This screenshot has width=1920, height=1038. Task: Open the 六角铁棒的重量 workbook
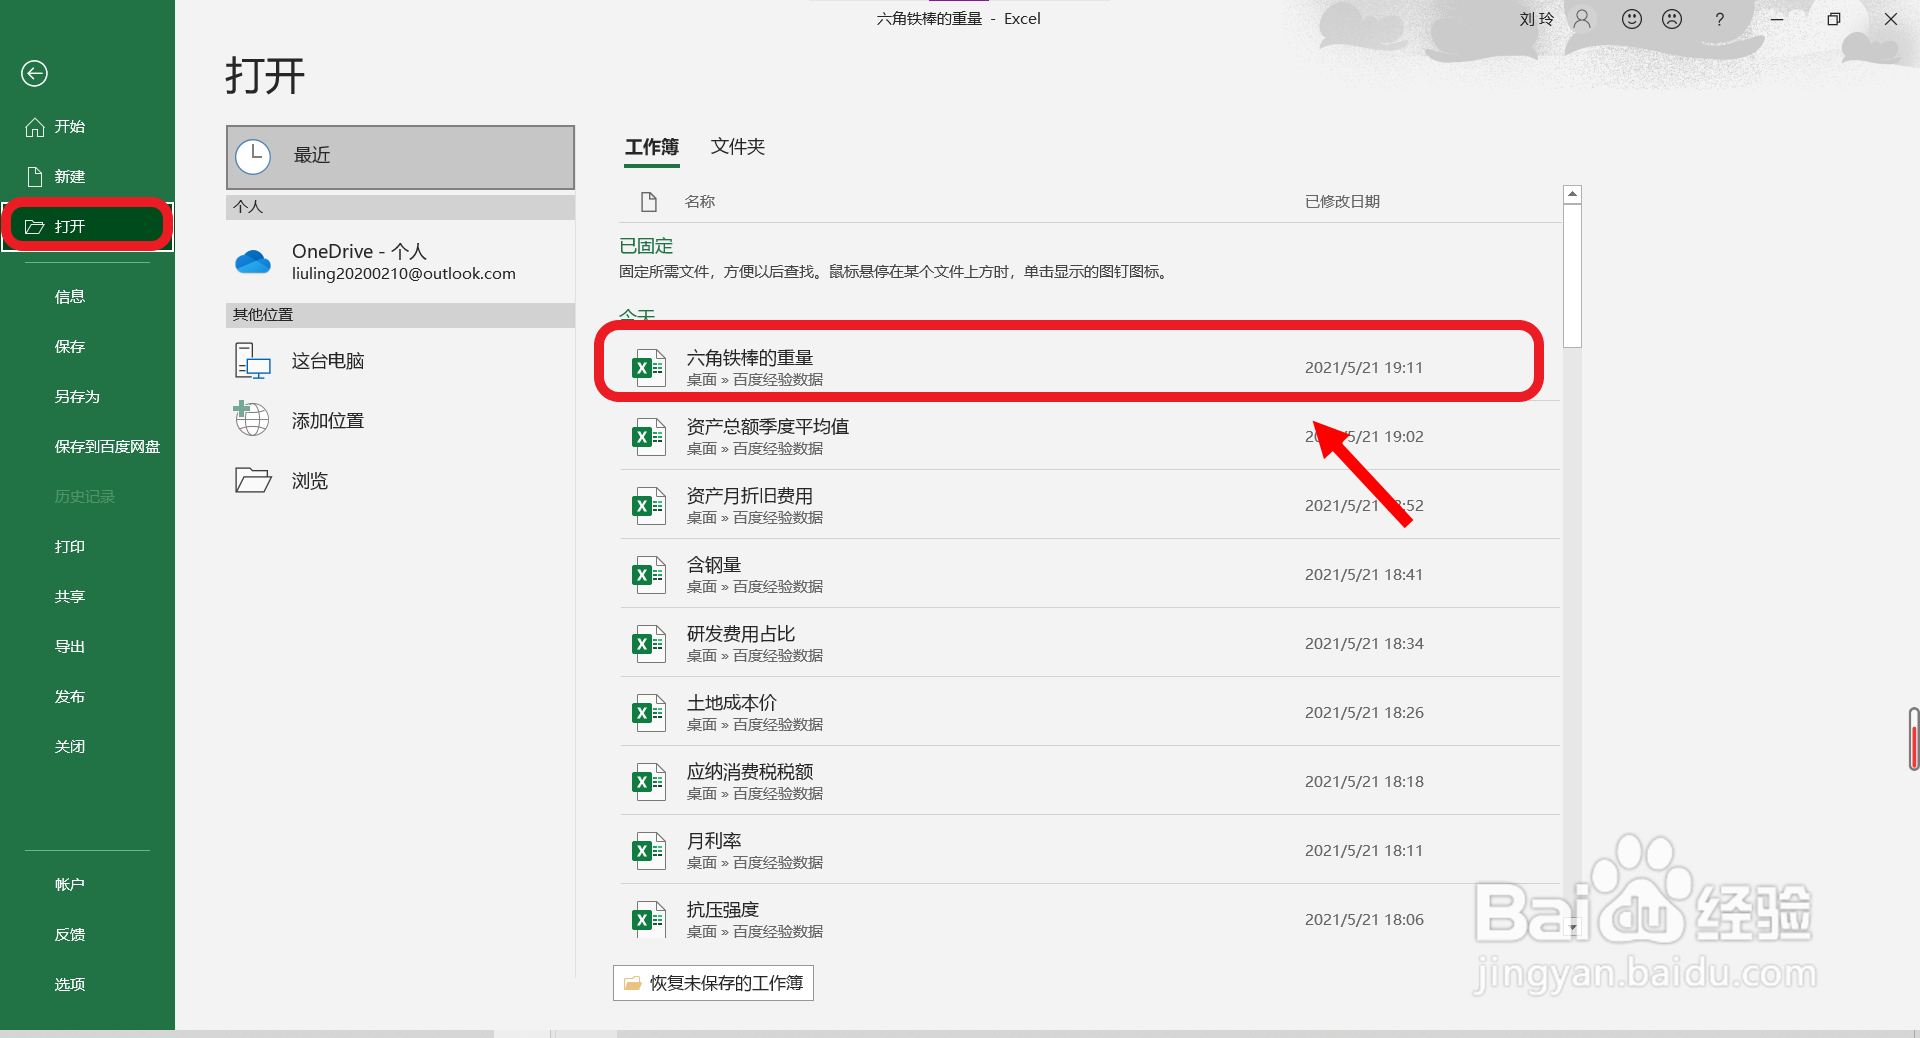point(1090,367)
